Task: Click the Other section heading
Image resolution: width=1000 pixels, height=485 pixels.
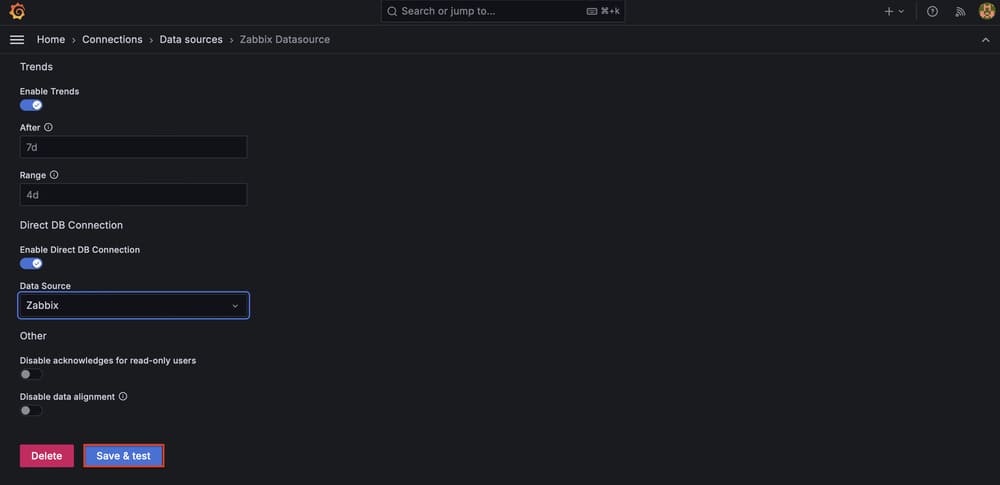Action: pyautogui.click(x=33, y=336)
